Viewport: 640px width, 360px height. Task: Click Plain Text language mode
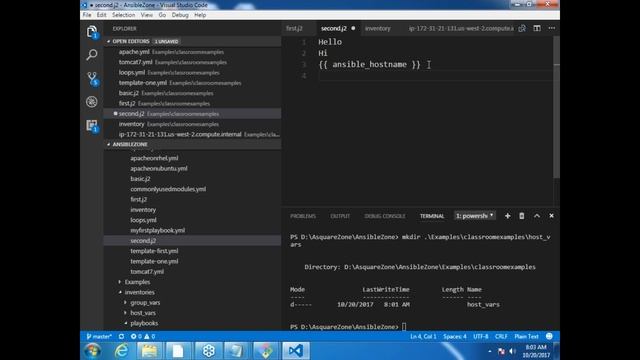click(x=526, y=336)
